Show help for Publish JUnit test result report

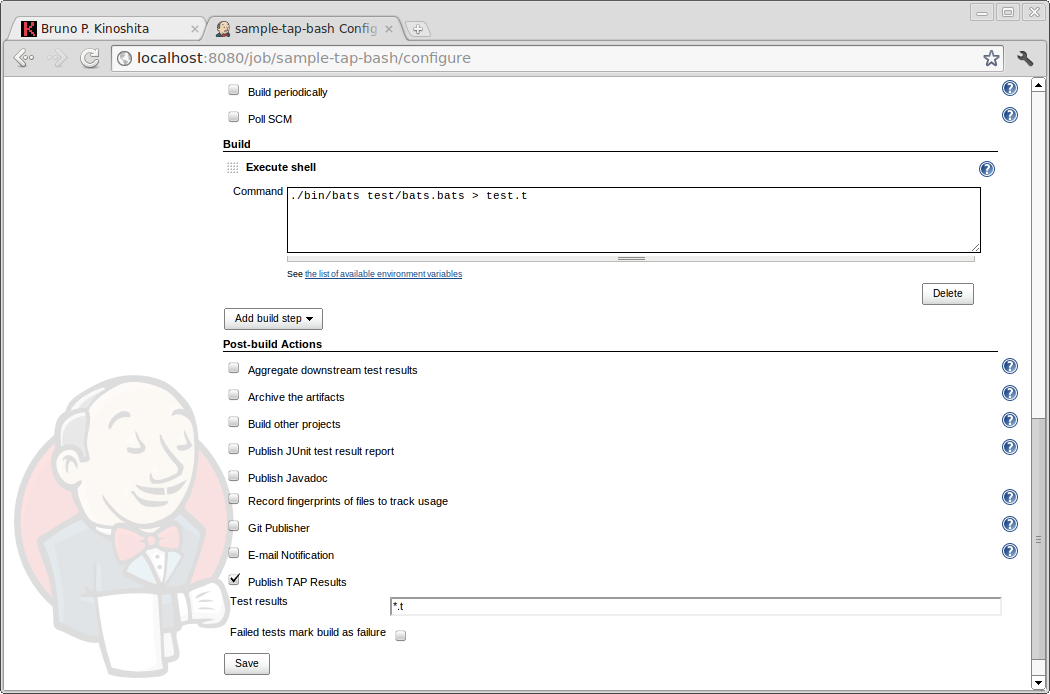pyautogui.click(x=1010, y=447)
